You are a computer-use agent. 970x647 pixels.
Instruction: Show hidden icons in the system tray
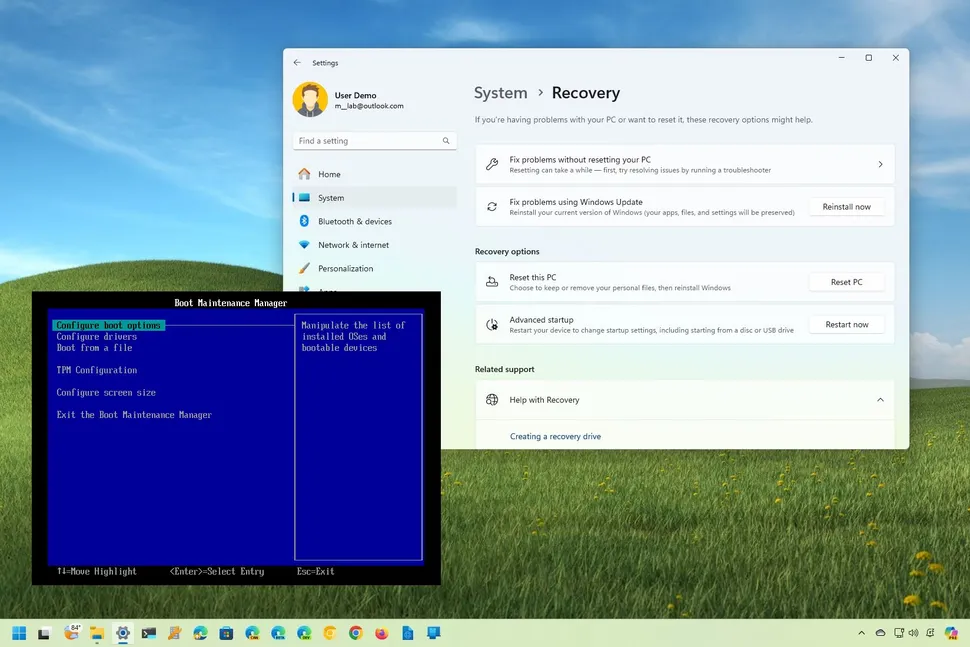[862, 633]
